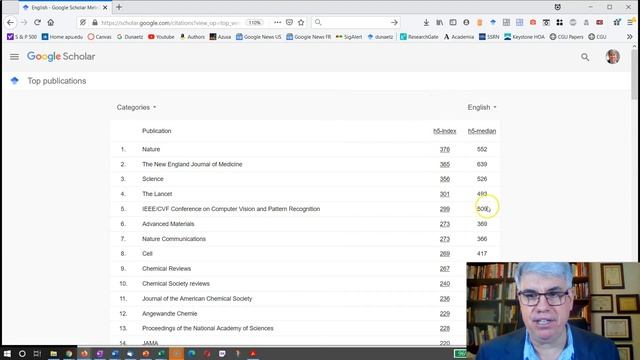
Task: Click the Google Scholar search magnifier icon
Action: (x=585, y=57)
